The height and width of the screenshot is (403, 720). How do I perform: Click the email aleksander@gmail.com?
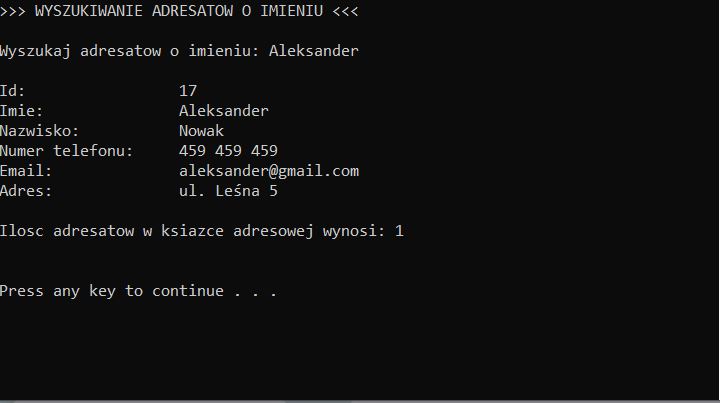pyautogui.click(x=268, y=171)
